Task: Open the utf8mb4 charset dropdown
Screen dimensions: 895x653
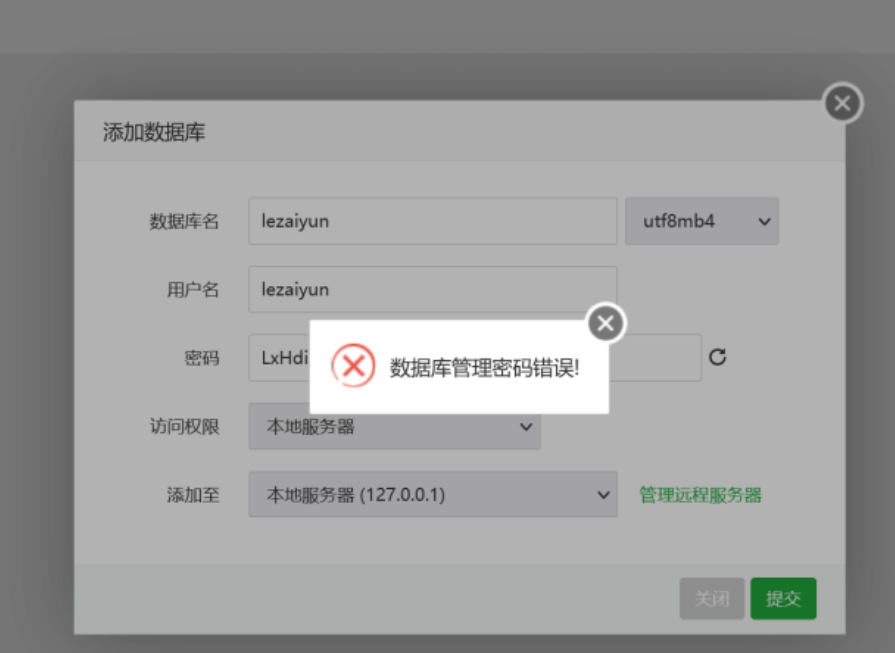Action: 701,221
